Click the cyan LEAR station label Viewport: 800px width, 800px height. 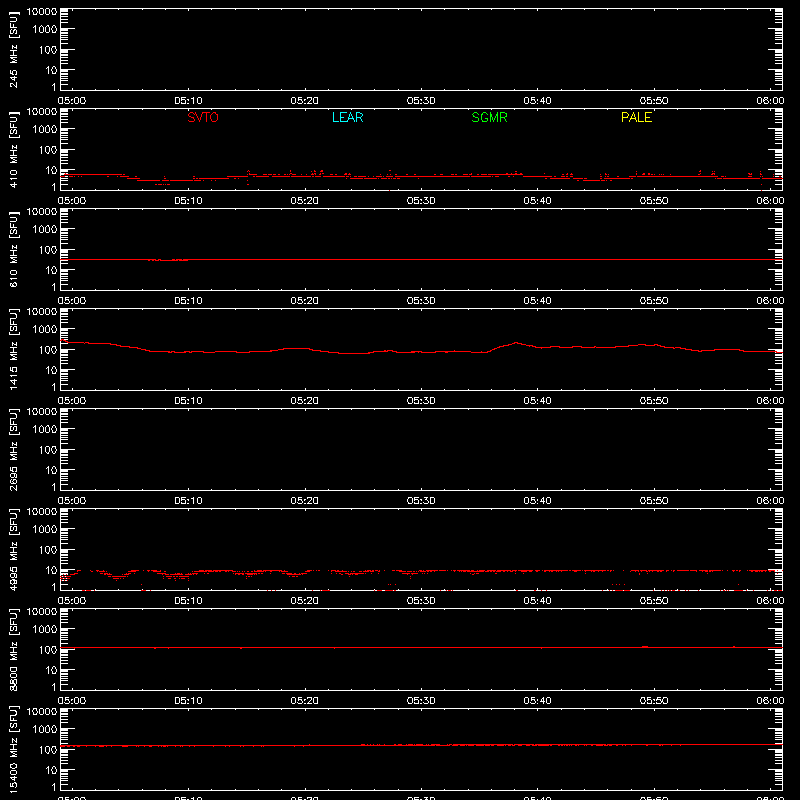347,117
